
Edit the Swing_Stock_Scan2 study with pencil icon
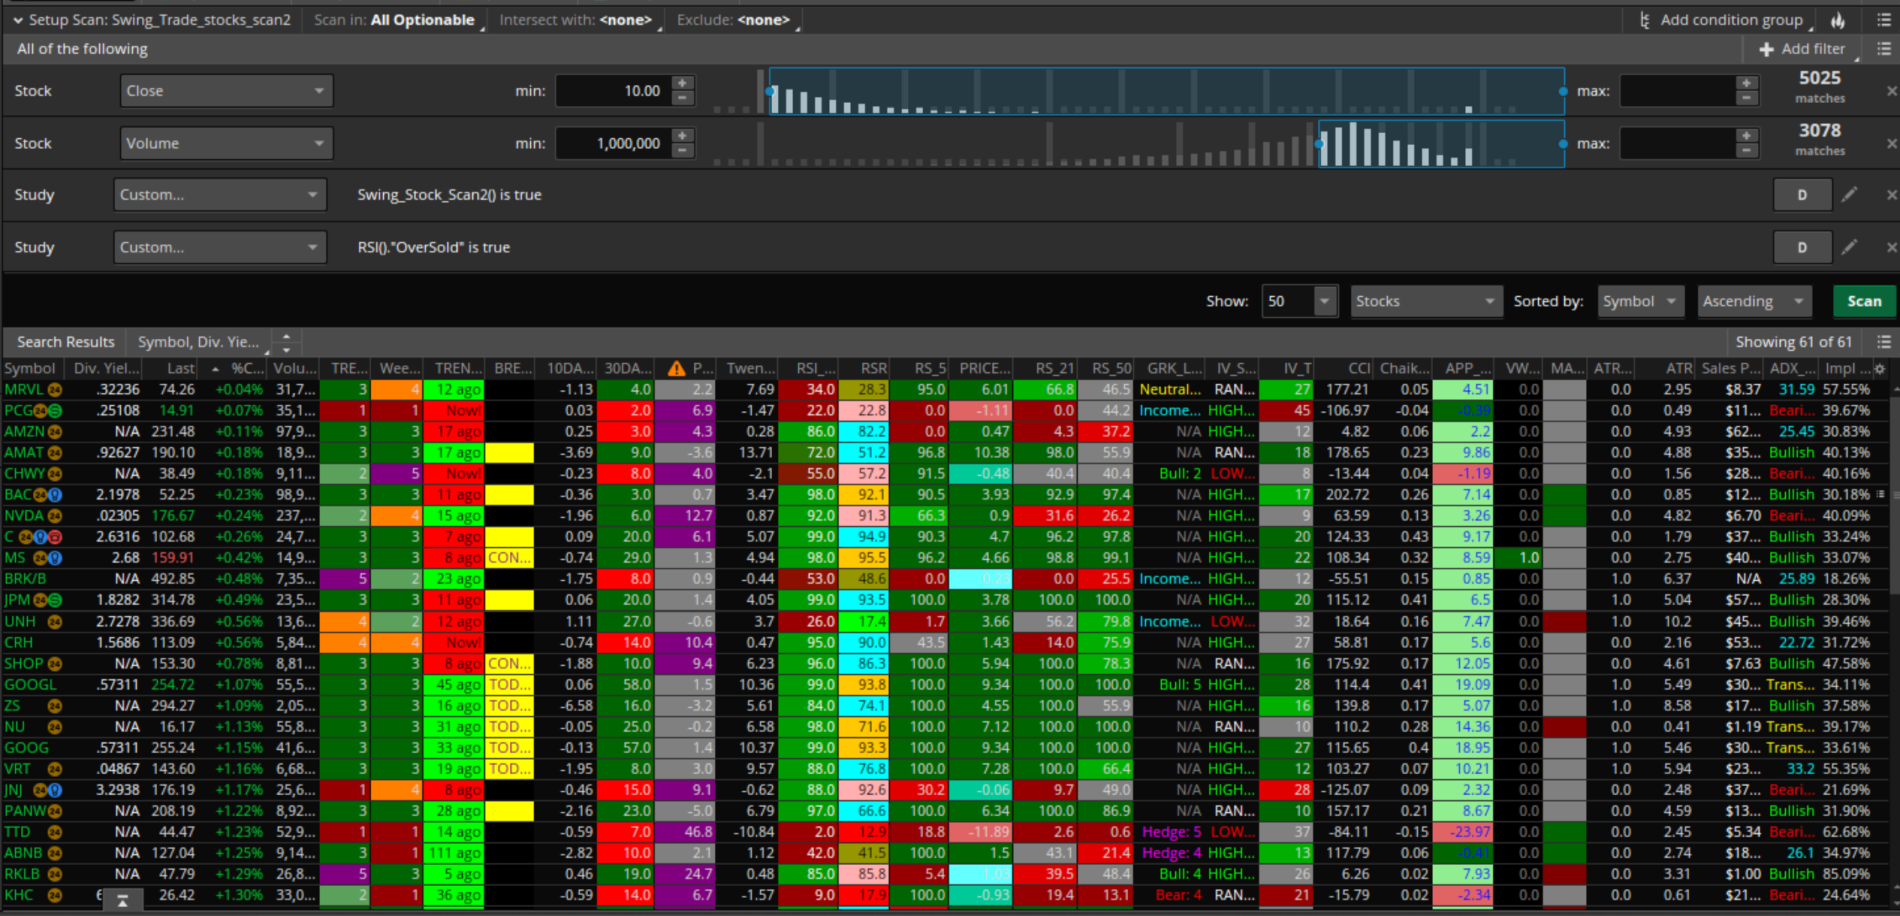[1849, 194]
